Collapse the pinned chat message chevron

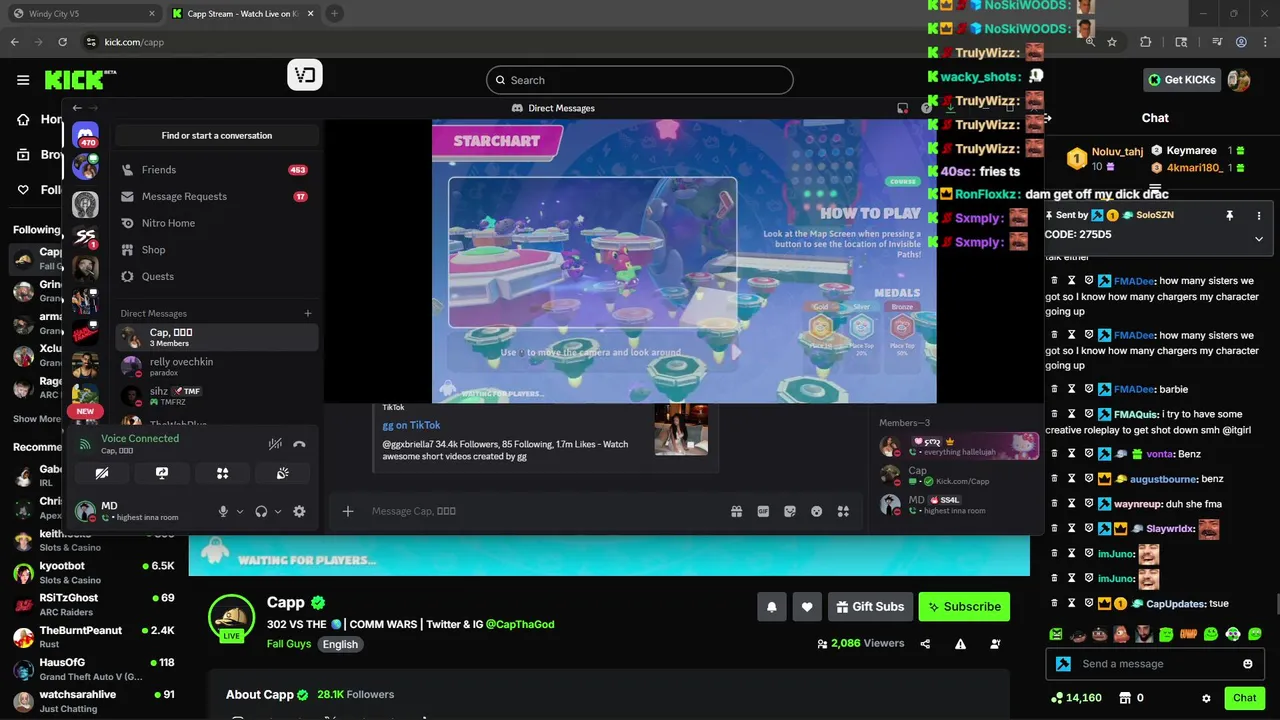tap(1259, 239)
